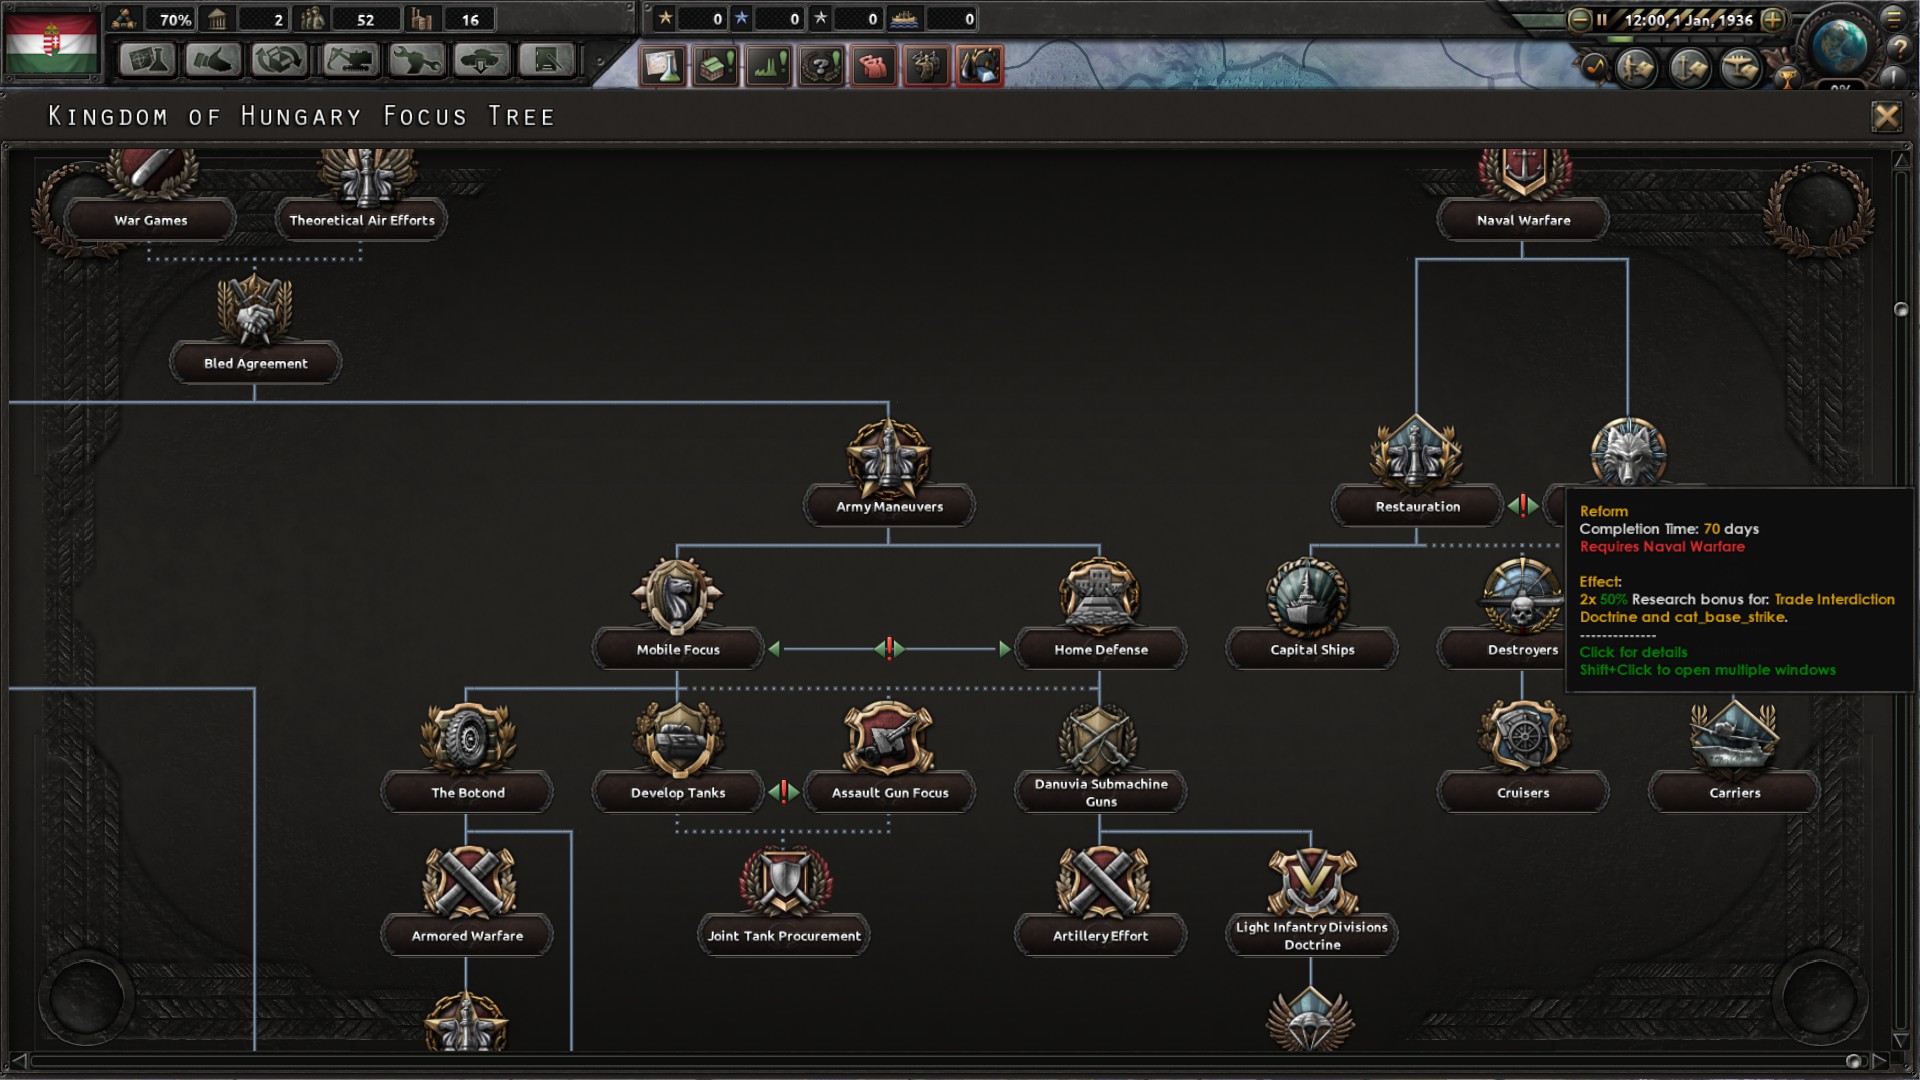Screen dimensions: 1920x1080
Task: Open the Research view with the flask icon
Action: (x=148, y=61)
